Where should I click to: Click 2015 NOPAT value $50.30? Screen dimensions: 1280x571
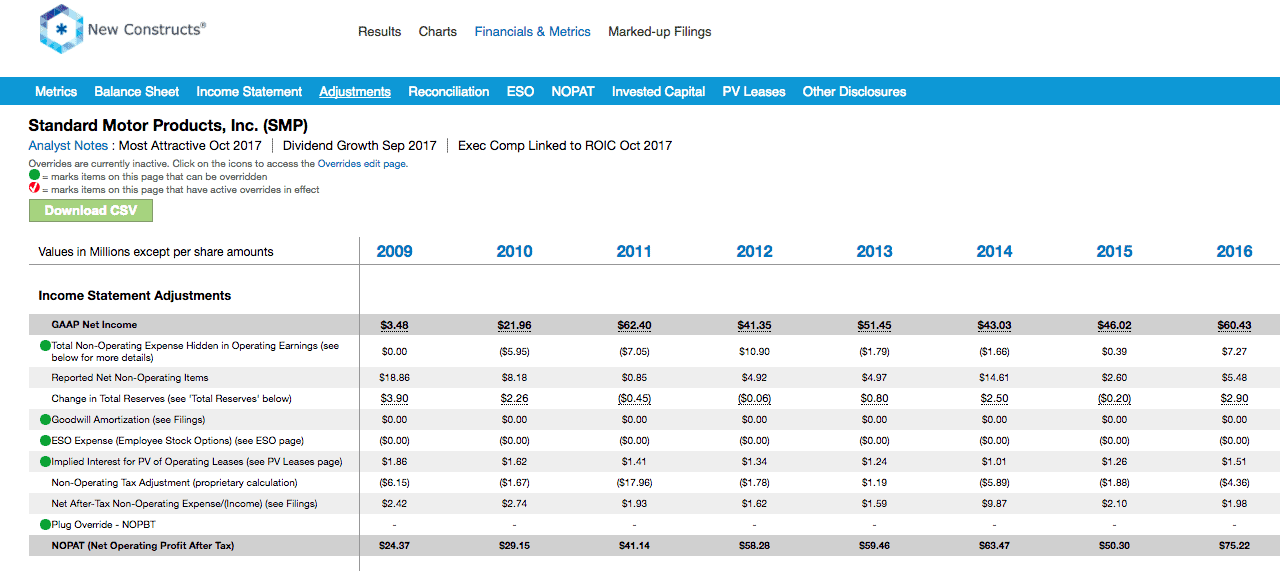[1114, 546]
